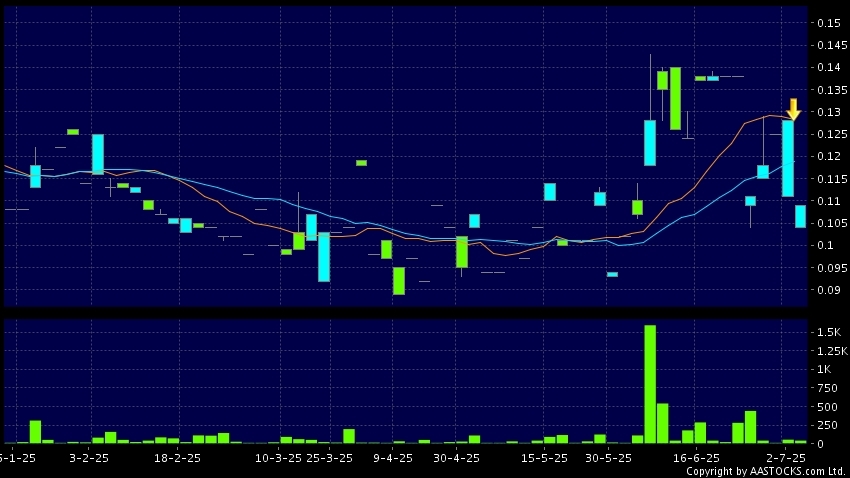Select the 18-2-25 date label
The width and height of the screenshot is (850, 478).
point(177,458)
